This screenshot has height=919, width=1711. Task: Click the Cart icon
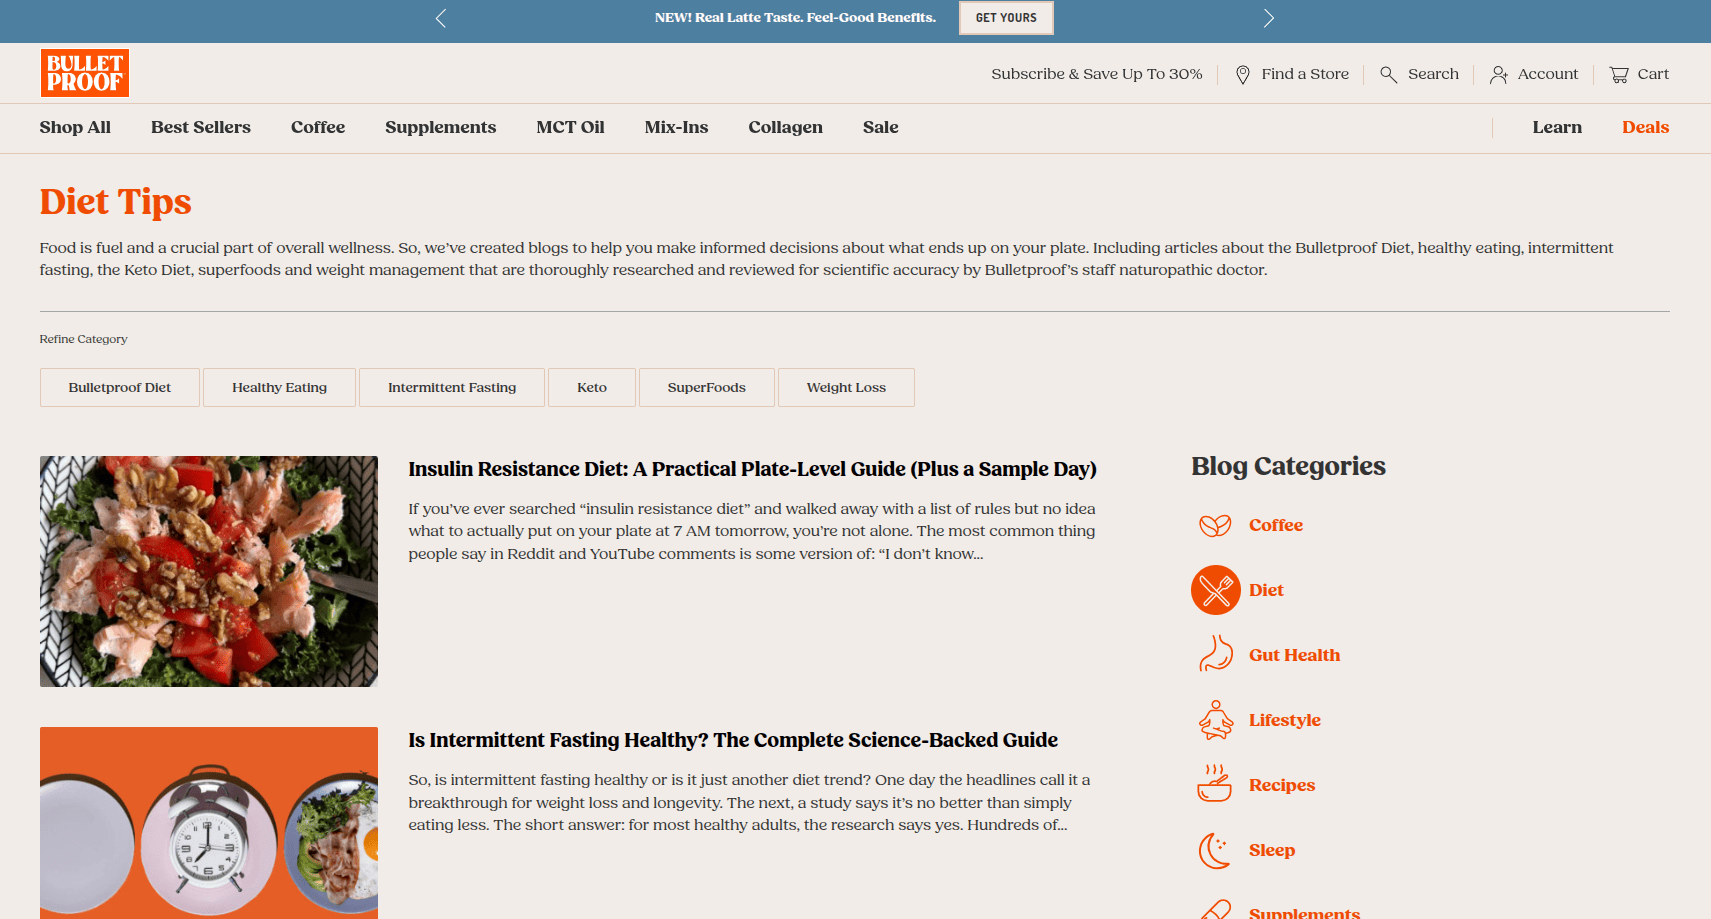(x=1619, y=75)
